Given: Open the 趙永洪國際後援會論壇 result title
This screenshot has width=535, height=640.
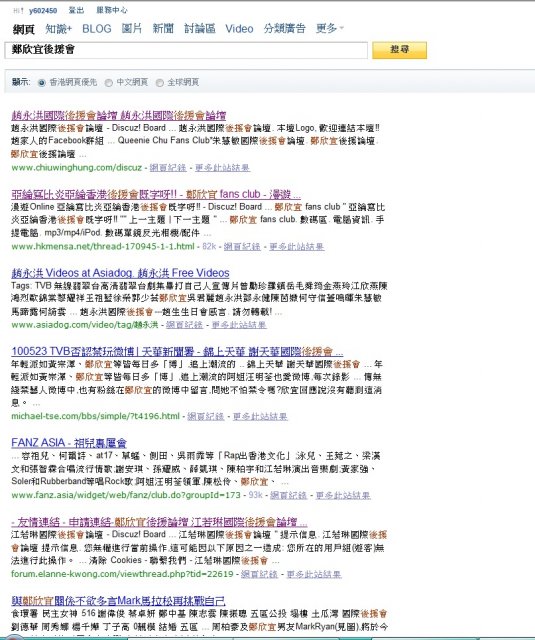Looking at the screenshot, I should click(x=119, y=115).
